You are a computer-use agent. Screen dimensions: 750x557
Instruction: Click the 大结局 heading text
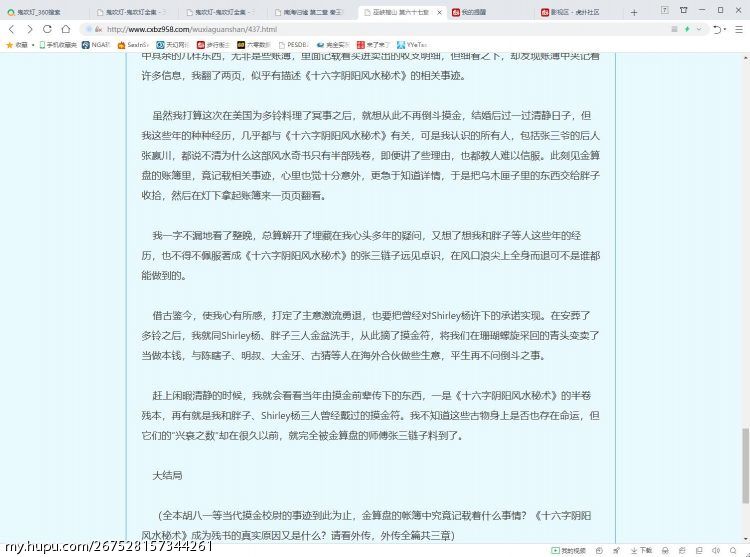point(167,476)
